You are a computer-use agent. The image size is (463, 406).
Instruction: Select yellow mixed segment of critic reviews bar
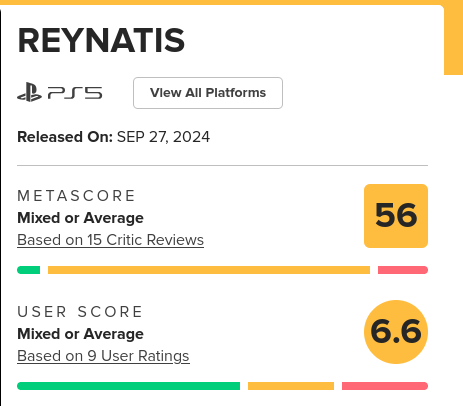[209, 270]
